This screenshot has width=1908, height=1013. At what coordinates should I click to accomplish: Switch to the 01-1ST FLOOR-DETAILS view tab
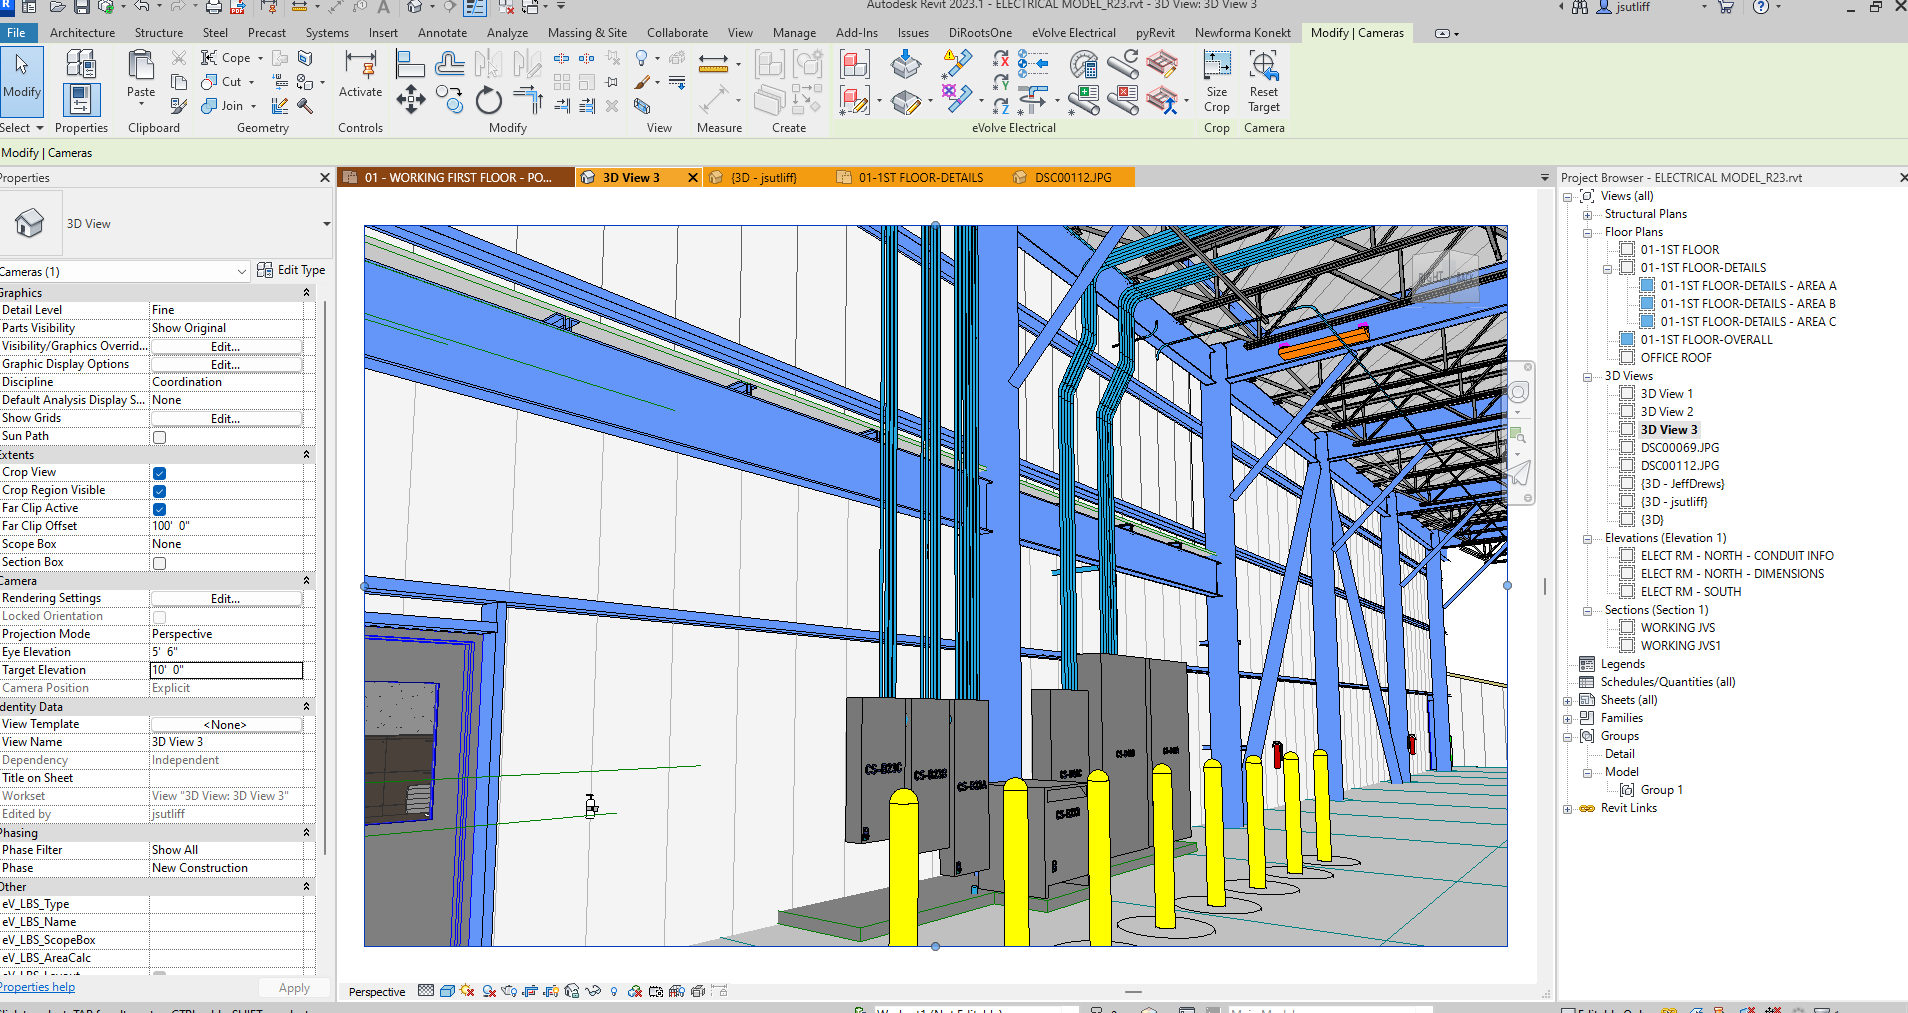click(x=921, y=177)
